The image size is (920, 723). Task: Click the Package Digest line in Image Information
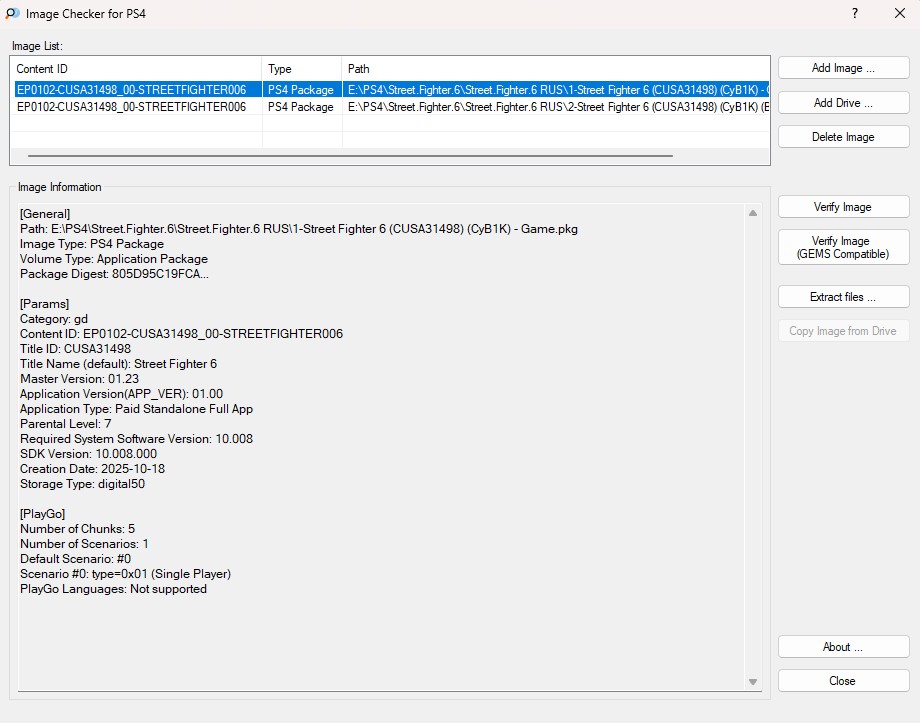tap(115, 274)
